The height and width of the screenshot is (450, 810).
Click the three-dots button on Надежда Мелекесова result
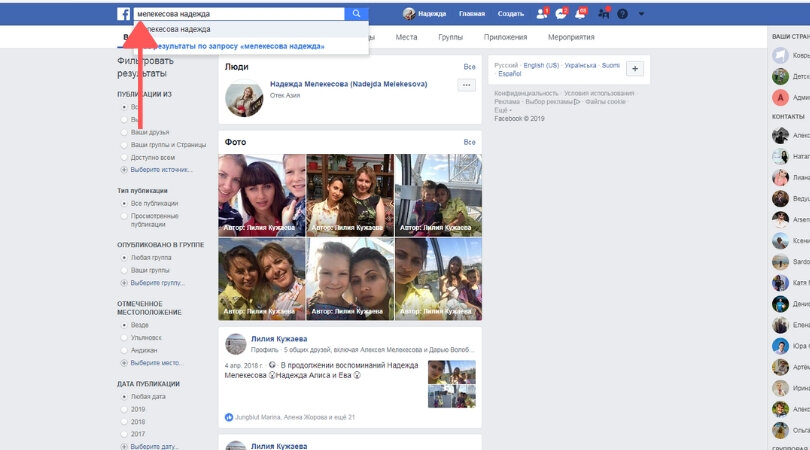pyautogui.click(x=466, y=85)
